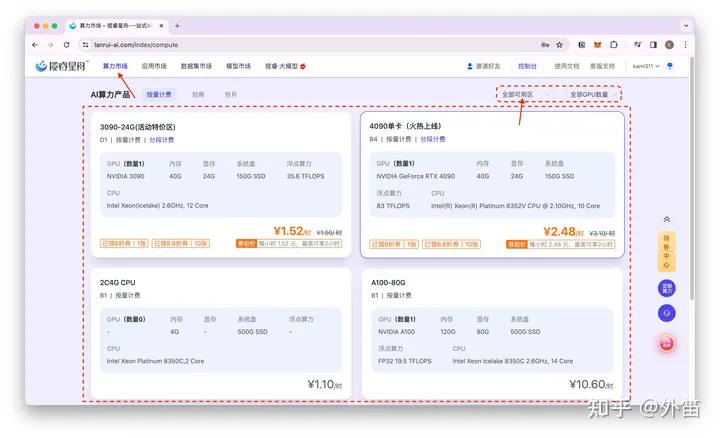Select the 按量计费 billing tab
The image size is (720, 438).
coord(159,95)
